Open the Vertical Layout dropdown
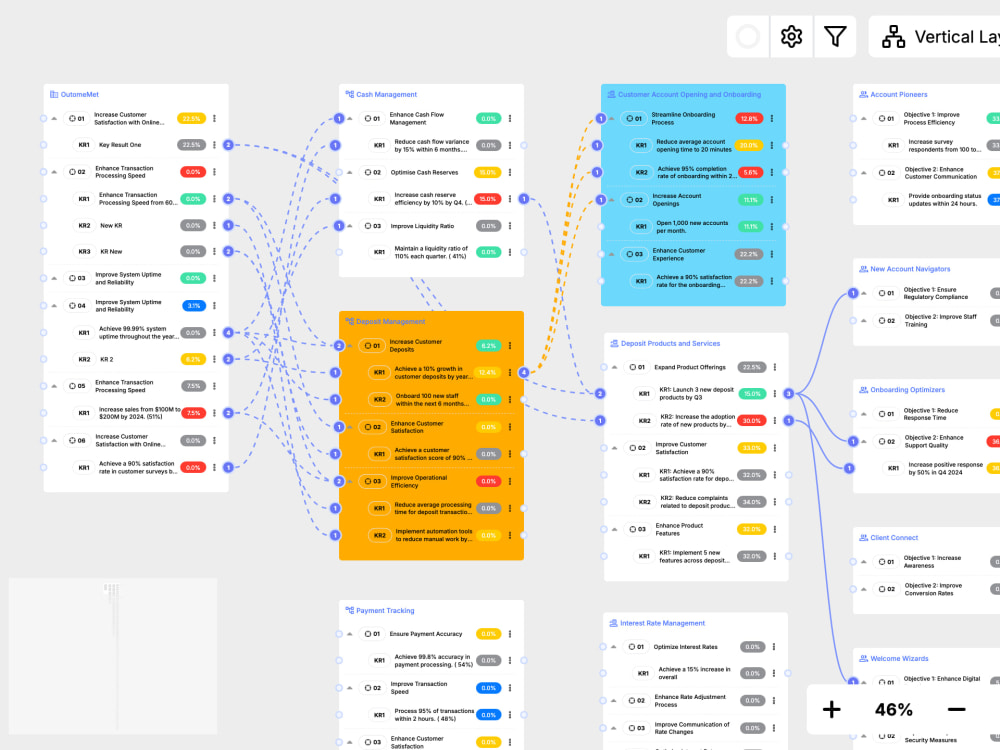Image resolution: width=1000 pixels, height=750 pixels. [x=936, y=37]
